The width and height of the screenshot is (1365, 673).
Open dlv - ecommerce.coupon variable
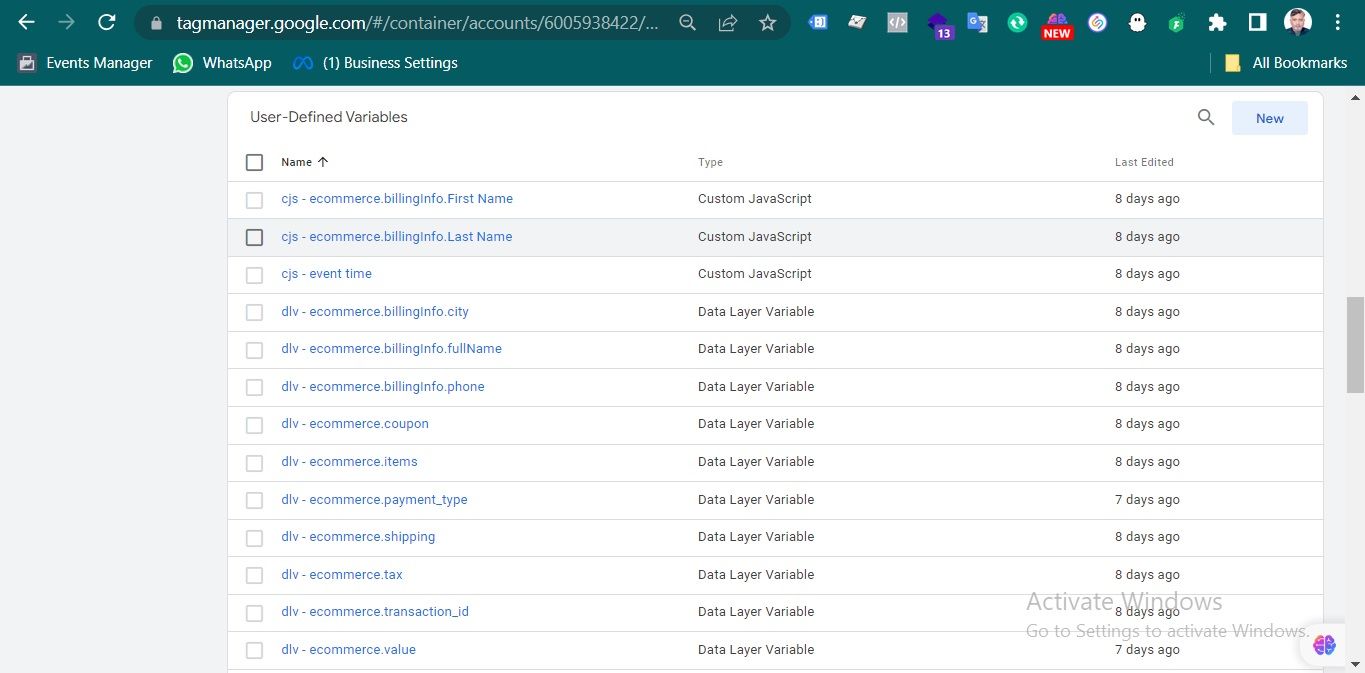355,424
